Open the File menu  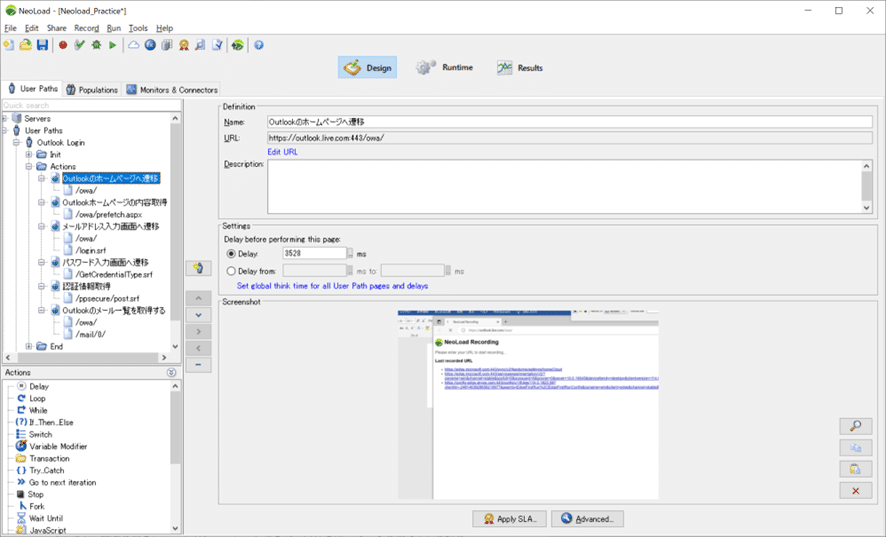10,28
